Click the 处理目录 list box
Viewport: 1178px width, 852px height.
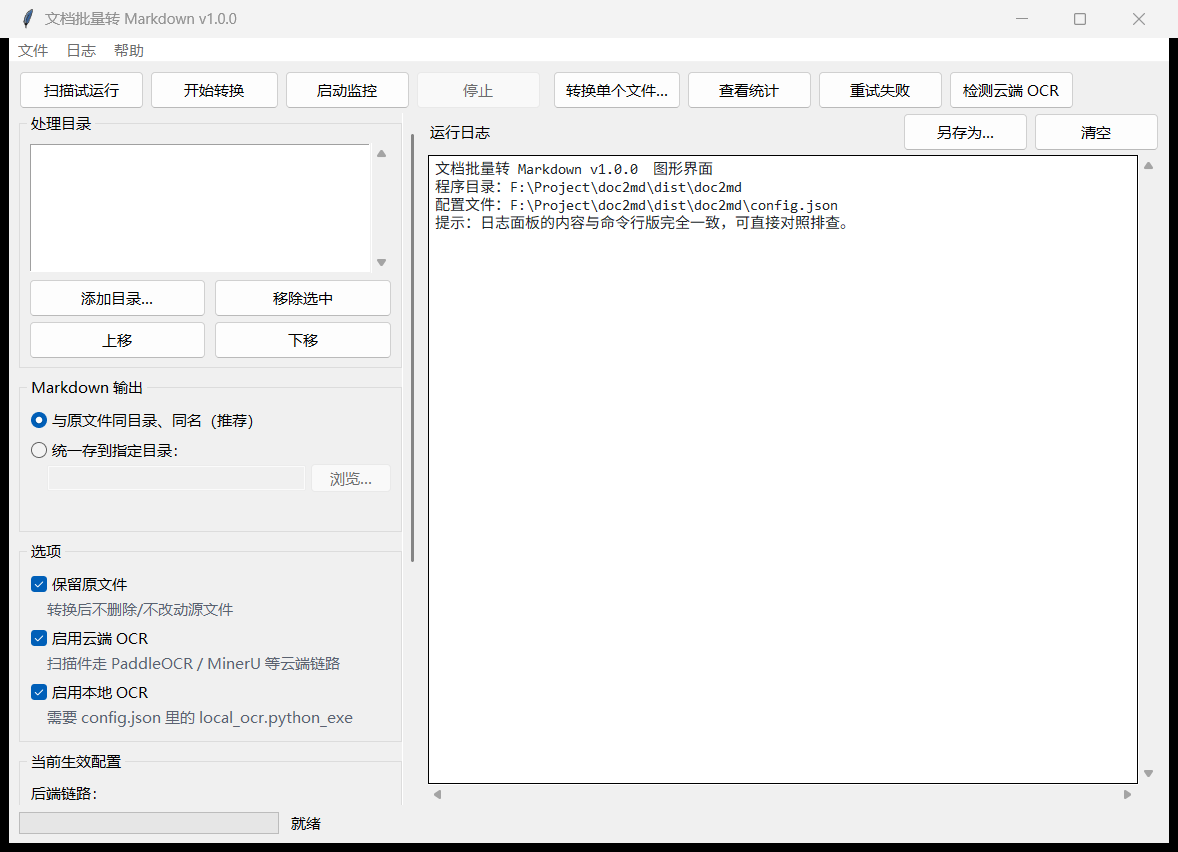coord(200,207)
